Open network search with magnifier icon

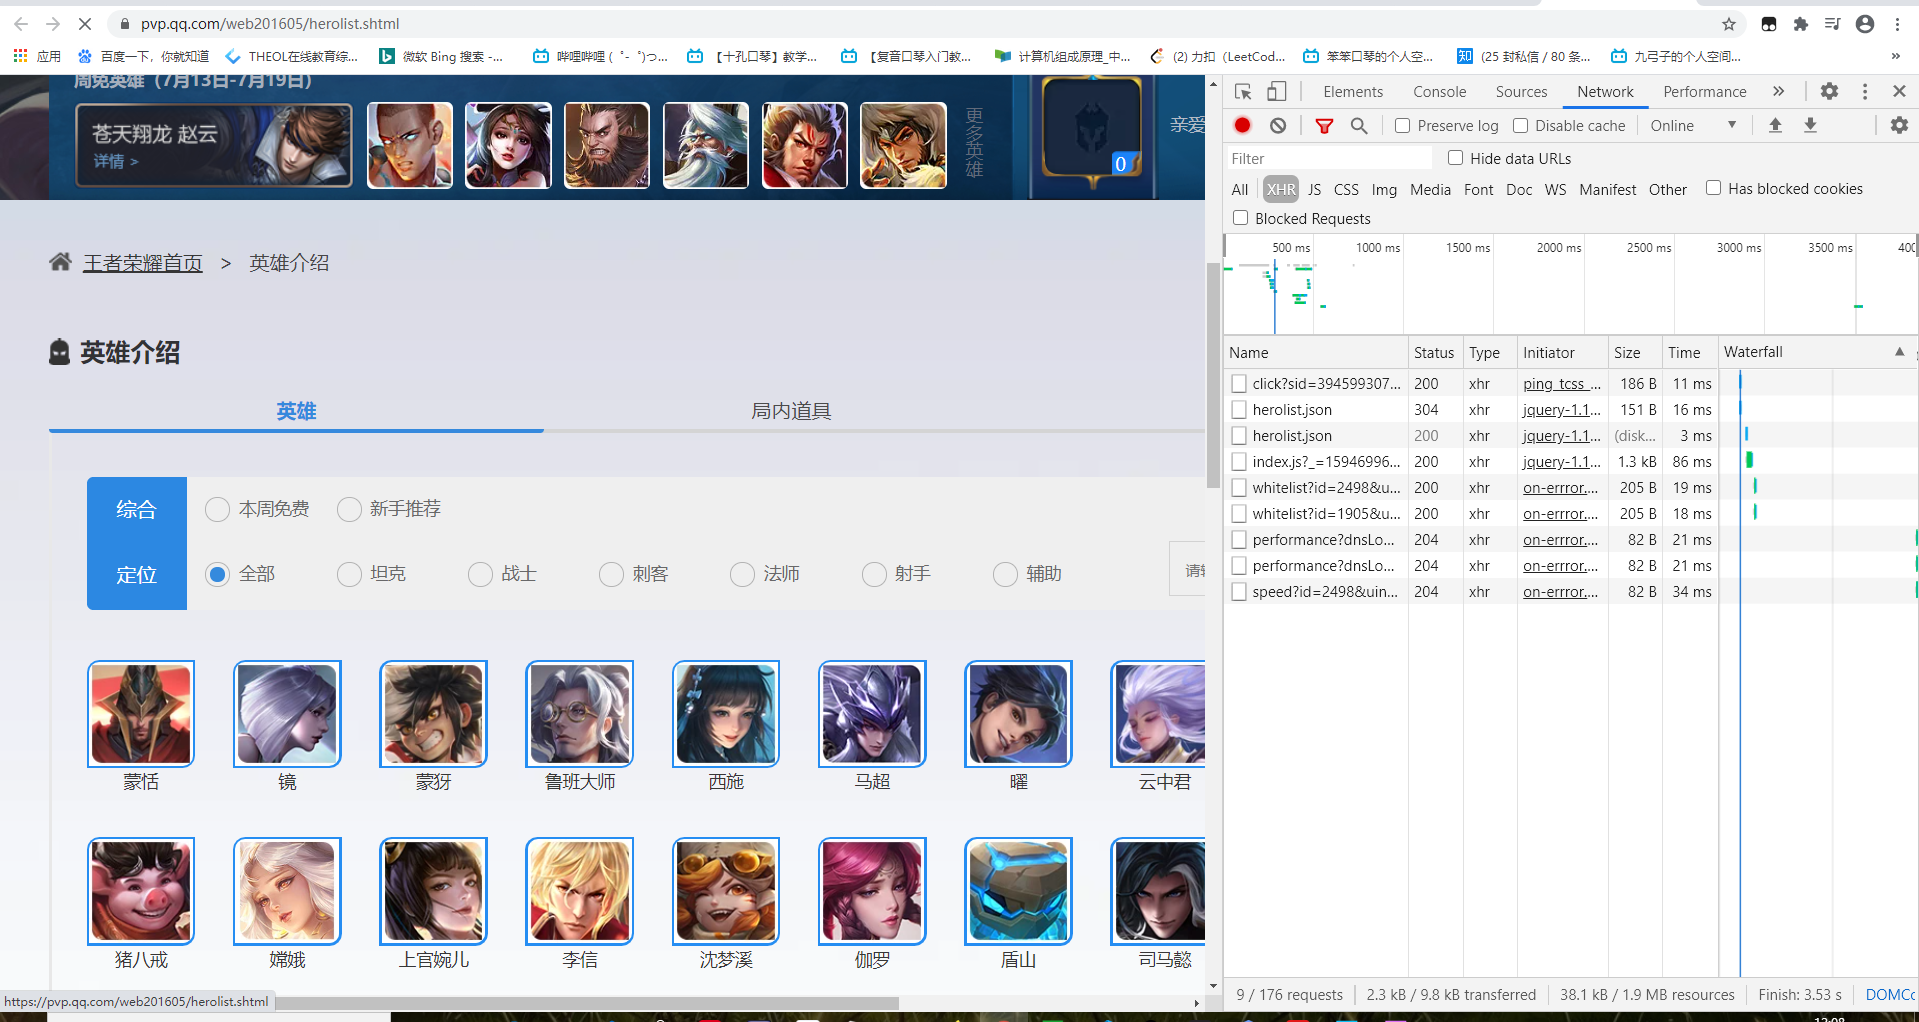pos(1359,125)
